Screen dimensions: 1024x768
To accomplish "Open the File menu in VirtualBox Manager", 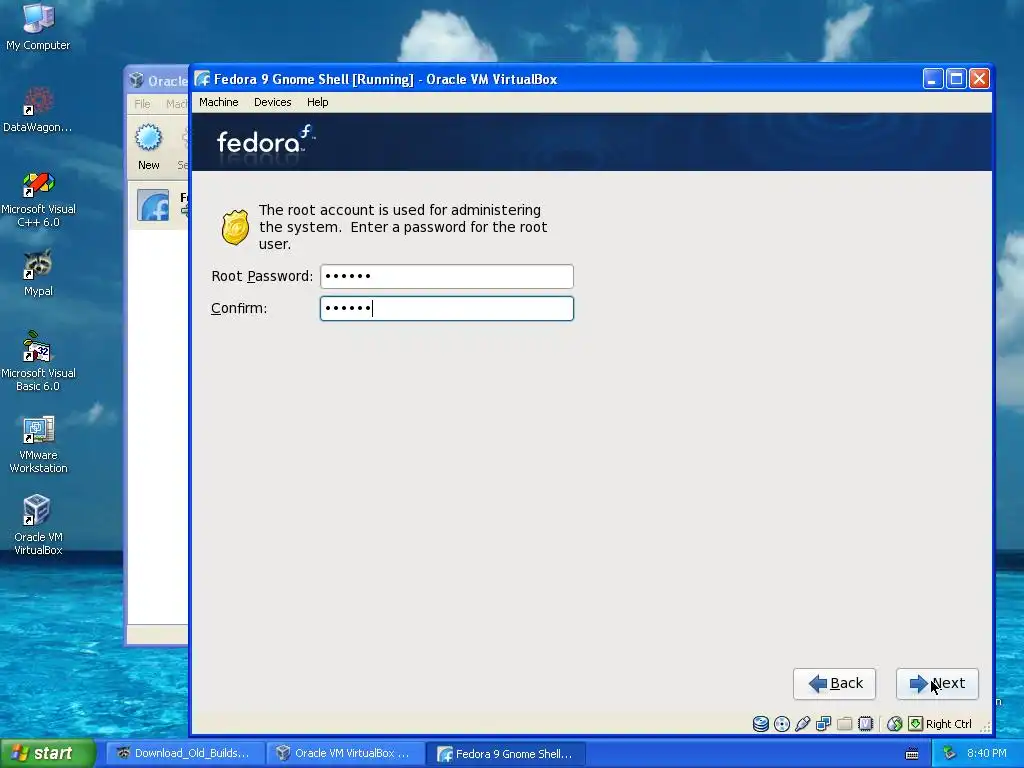I will (x=142, y=104).
